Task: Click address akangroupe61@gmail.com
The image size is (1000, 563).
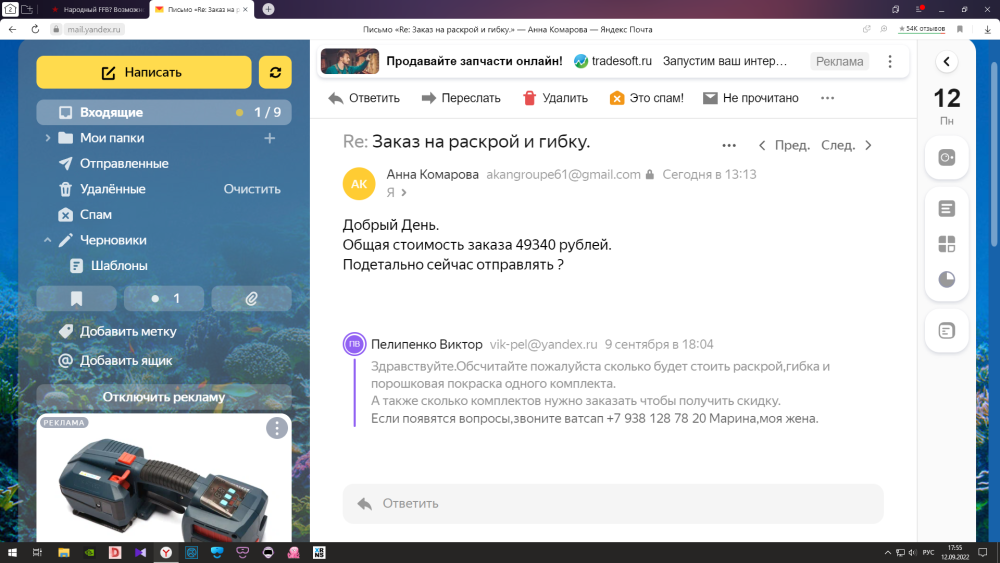Action: pyautogui.click(x=563, y=174)
